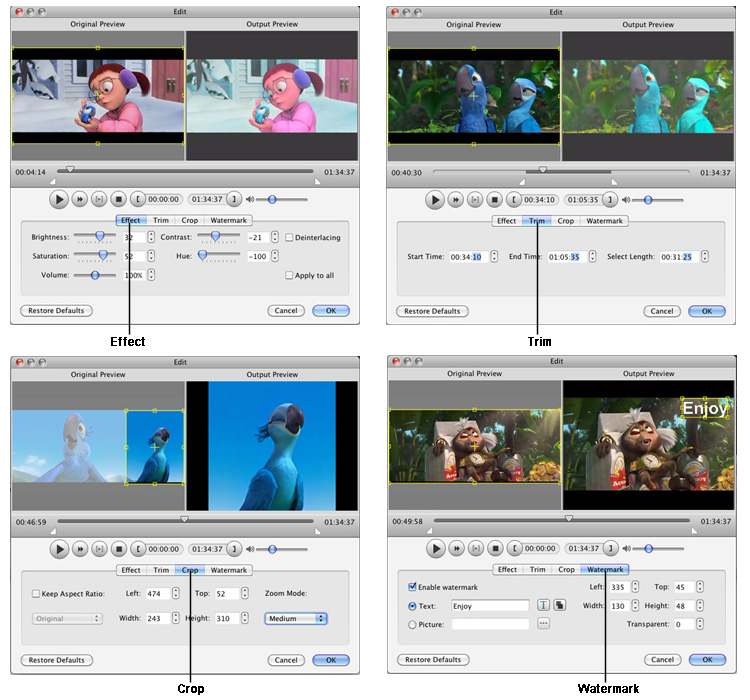
Task: Click OK in the Crop window
Action: (x=331, y=660)
